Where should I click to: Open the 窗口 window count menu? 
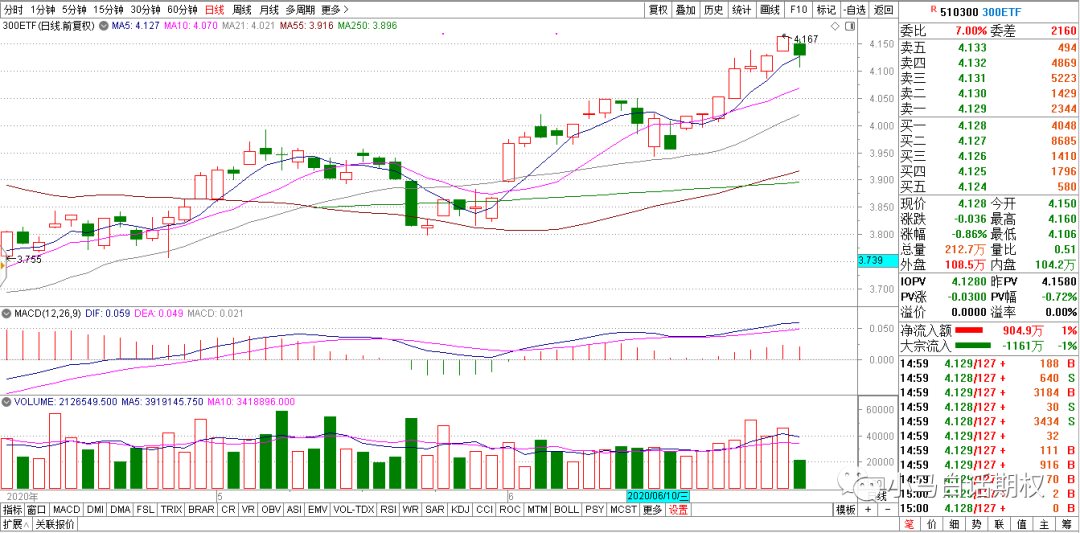pyautogui.click(x=36, y=510)
